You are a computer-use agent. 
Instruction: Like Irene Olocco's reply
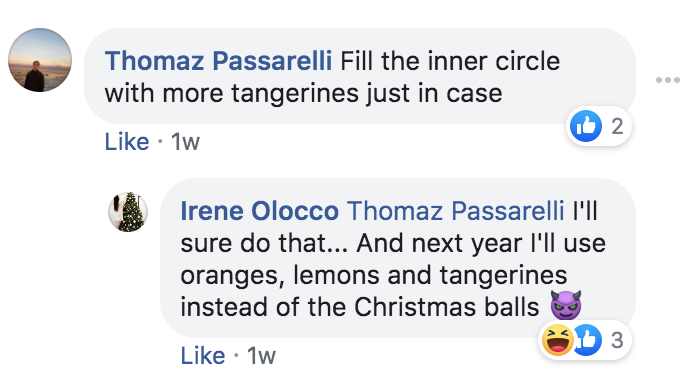[203, 355]
